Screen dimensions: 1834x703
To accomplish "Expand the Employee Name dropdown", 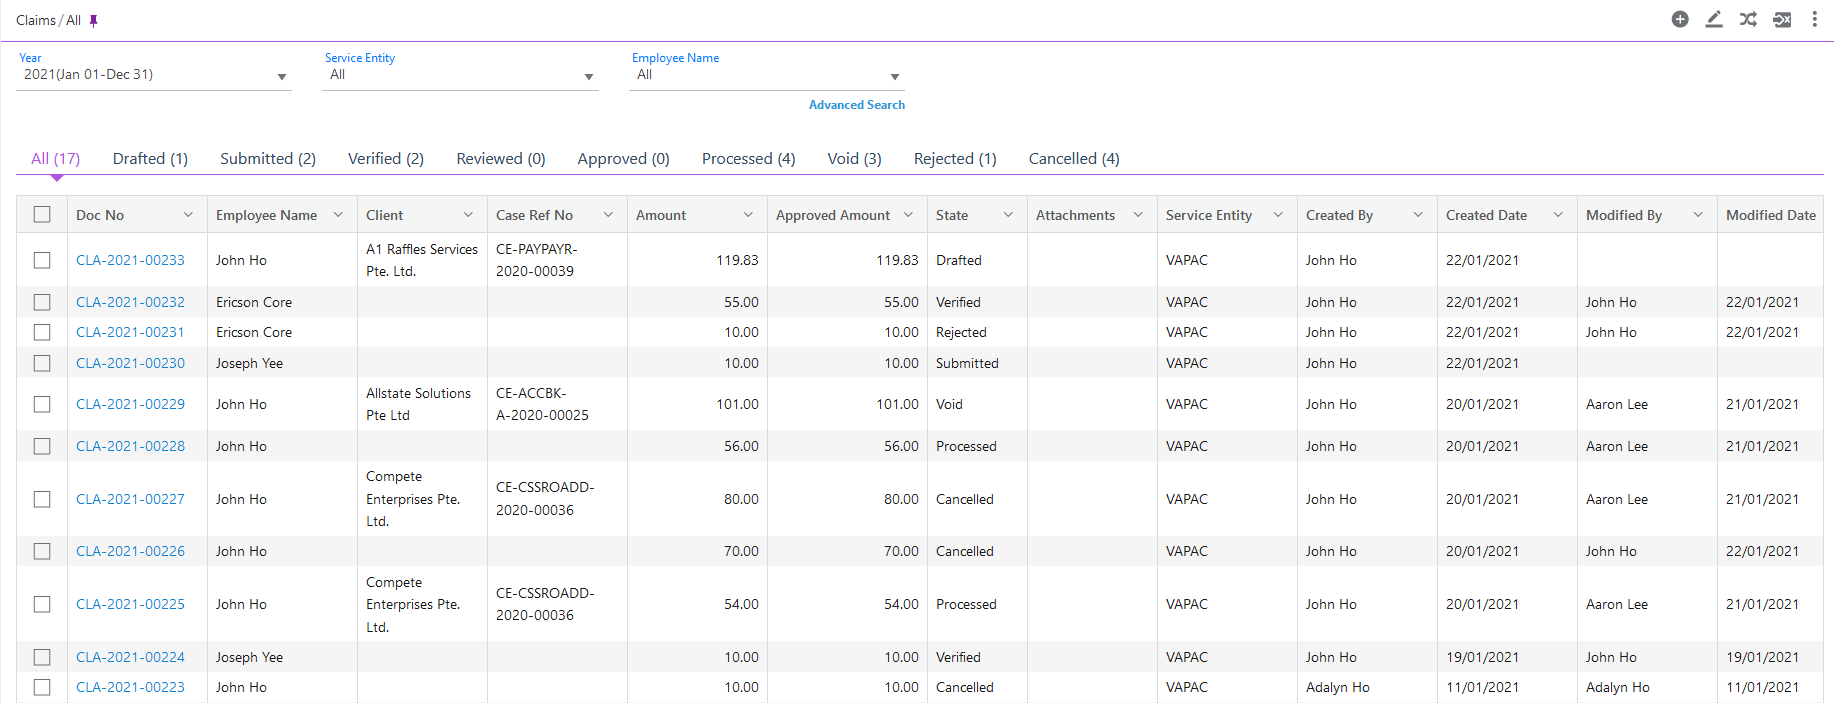I will pos(895,77).
